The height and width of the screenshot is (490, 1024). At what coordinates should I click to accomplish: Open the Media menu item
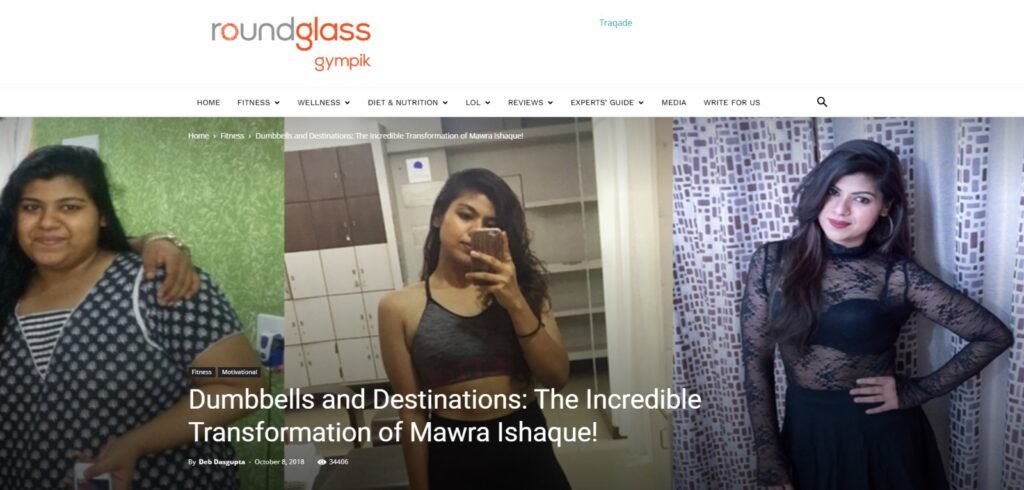pos(673,103)
